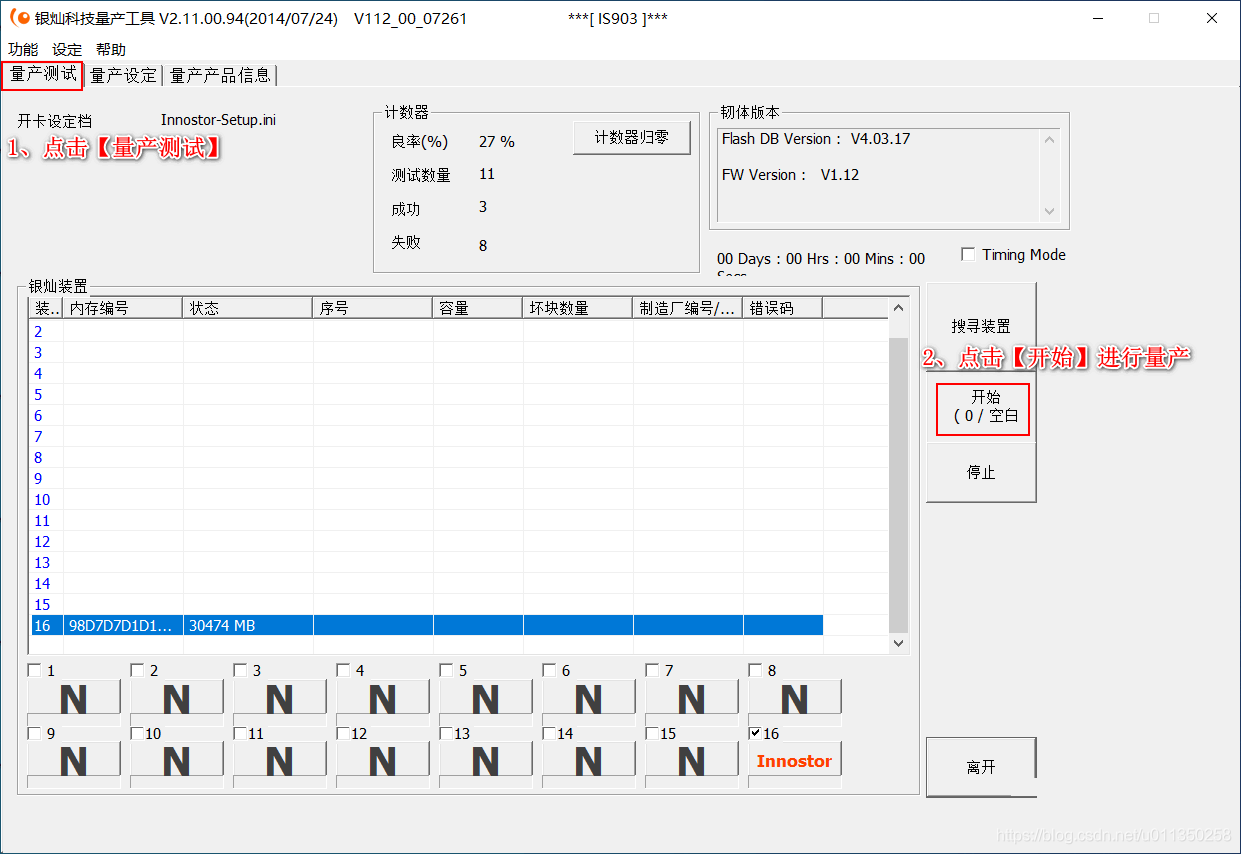Screen dimensions: 1241x854
Task: Click the N status icon for slot 9
Action: (x=73, y=761)
